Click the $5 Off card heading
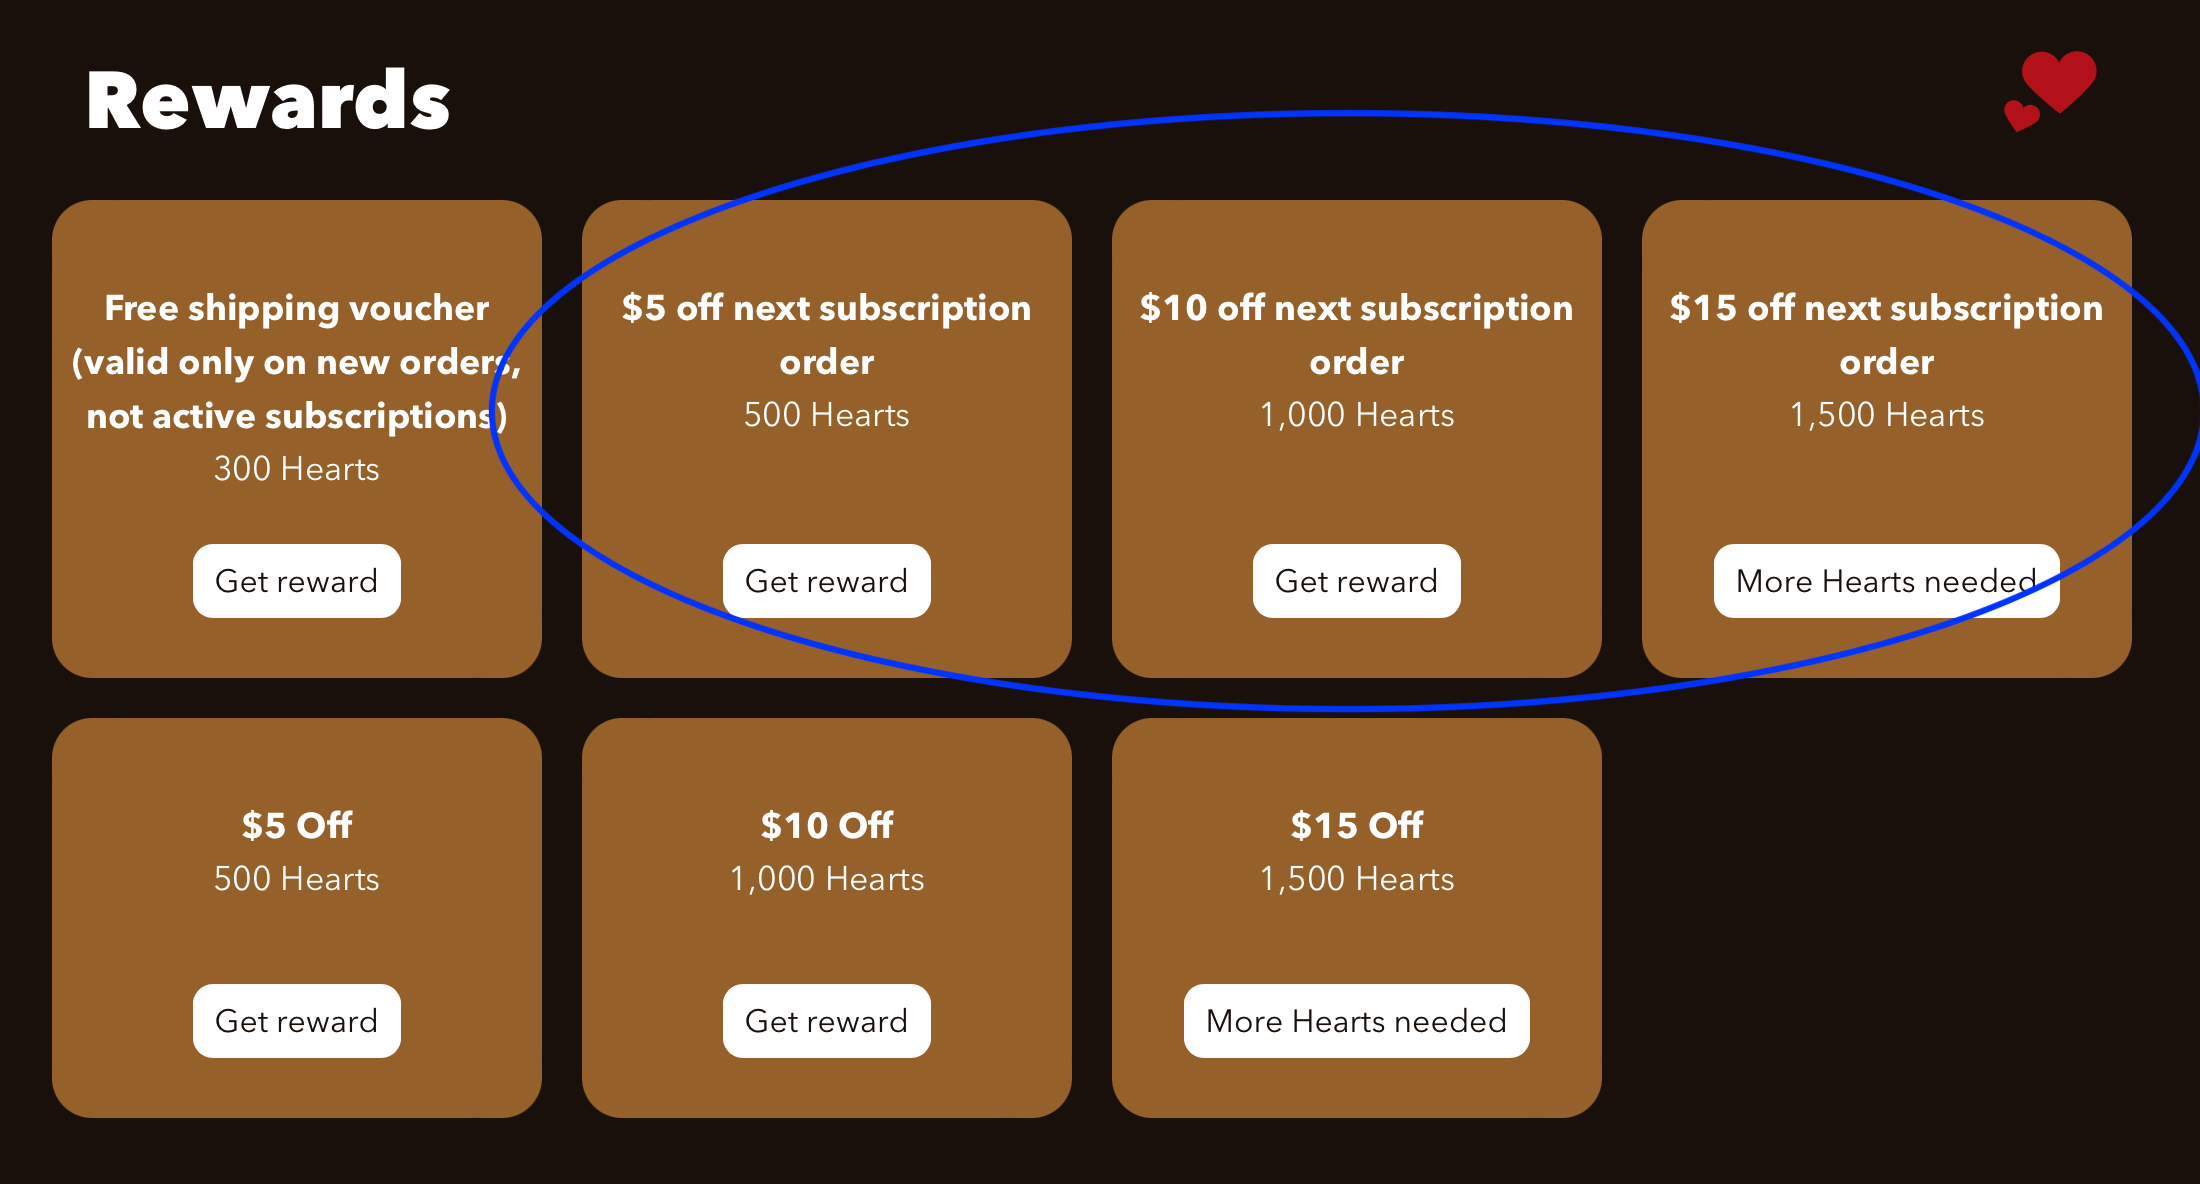 [x=297, y=825]
